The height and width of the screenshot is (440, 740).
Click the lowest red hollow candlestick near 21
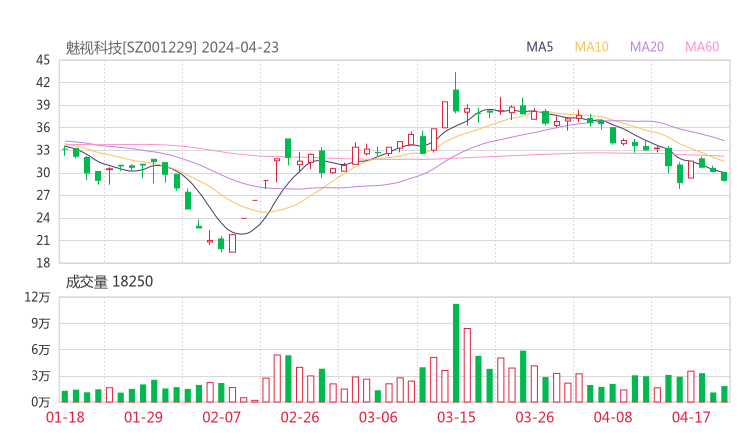[x=233, y=243]
